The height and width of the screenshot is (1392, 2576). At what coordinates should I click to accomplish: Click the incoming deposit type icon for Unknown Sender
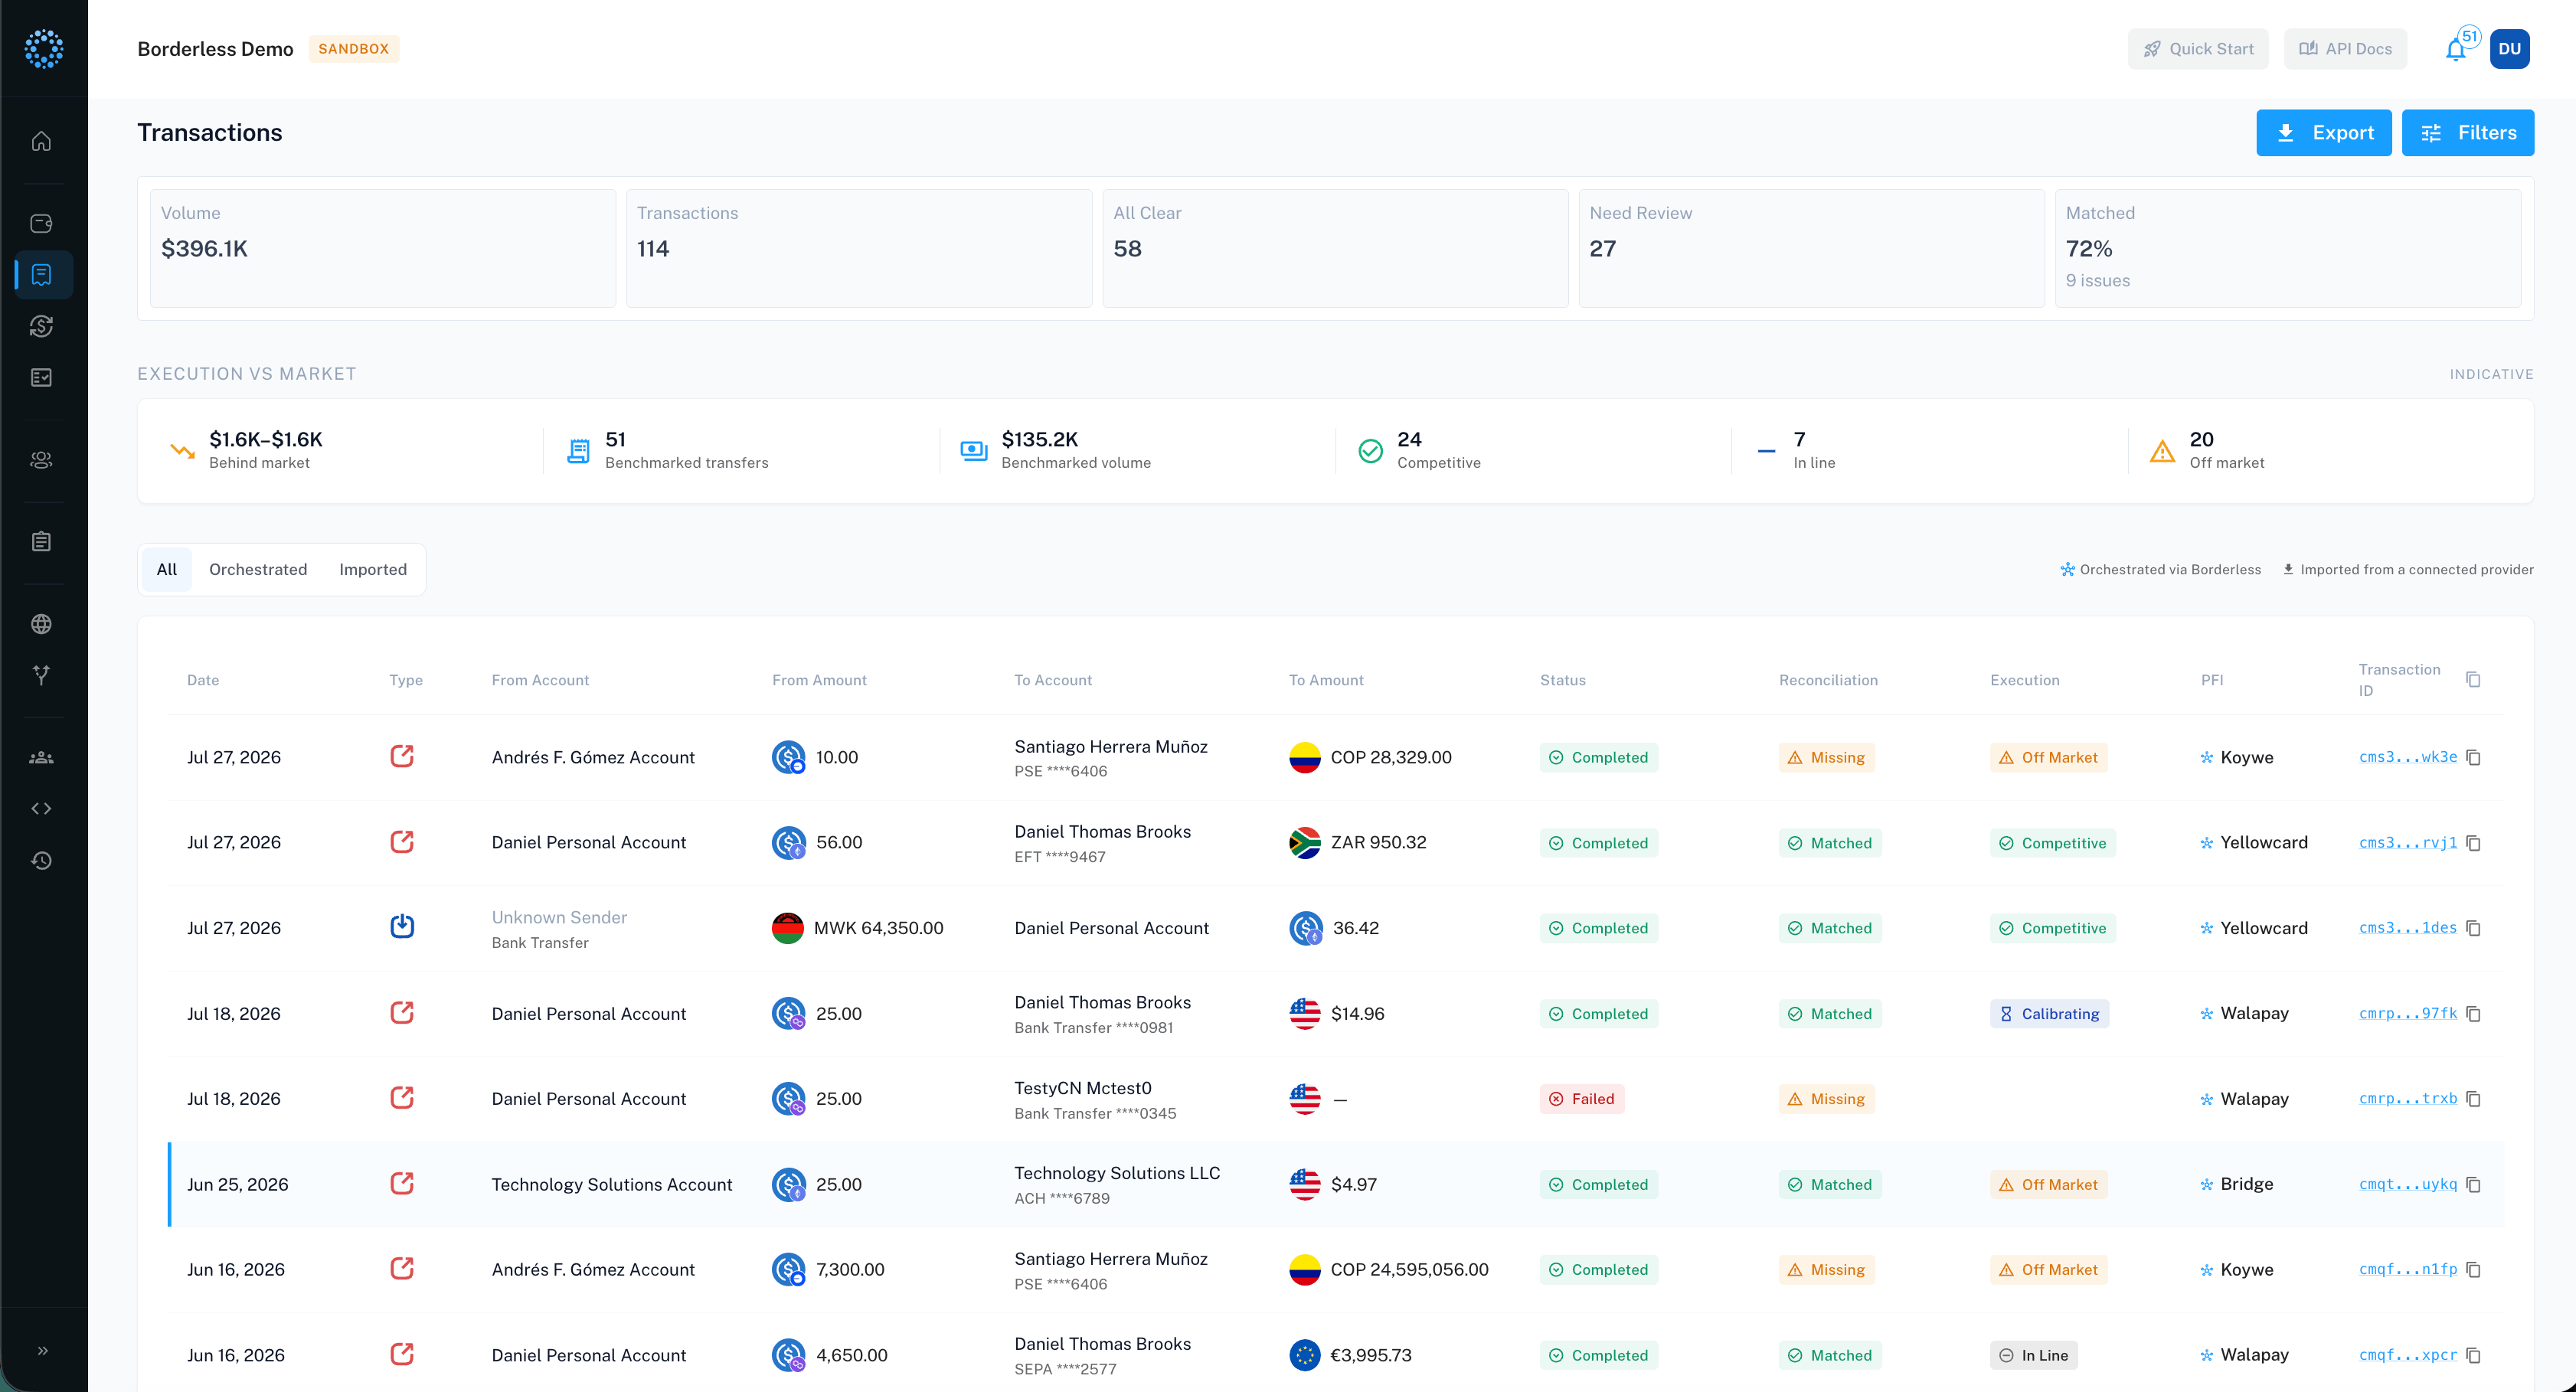(x=402, y=927)
